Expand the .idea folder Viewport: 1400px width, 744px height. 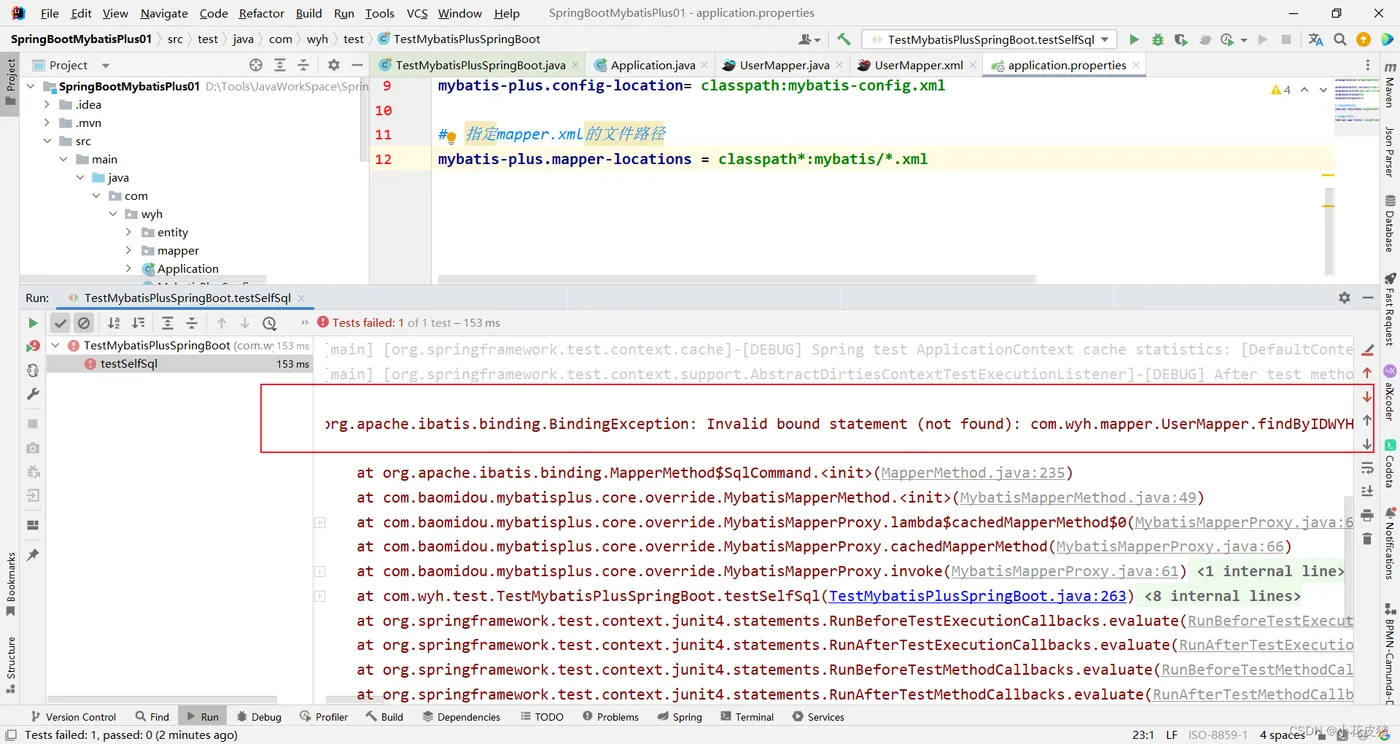(47, 104)
